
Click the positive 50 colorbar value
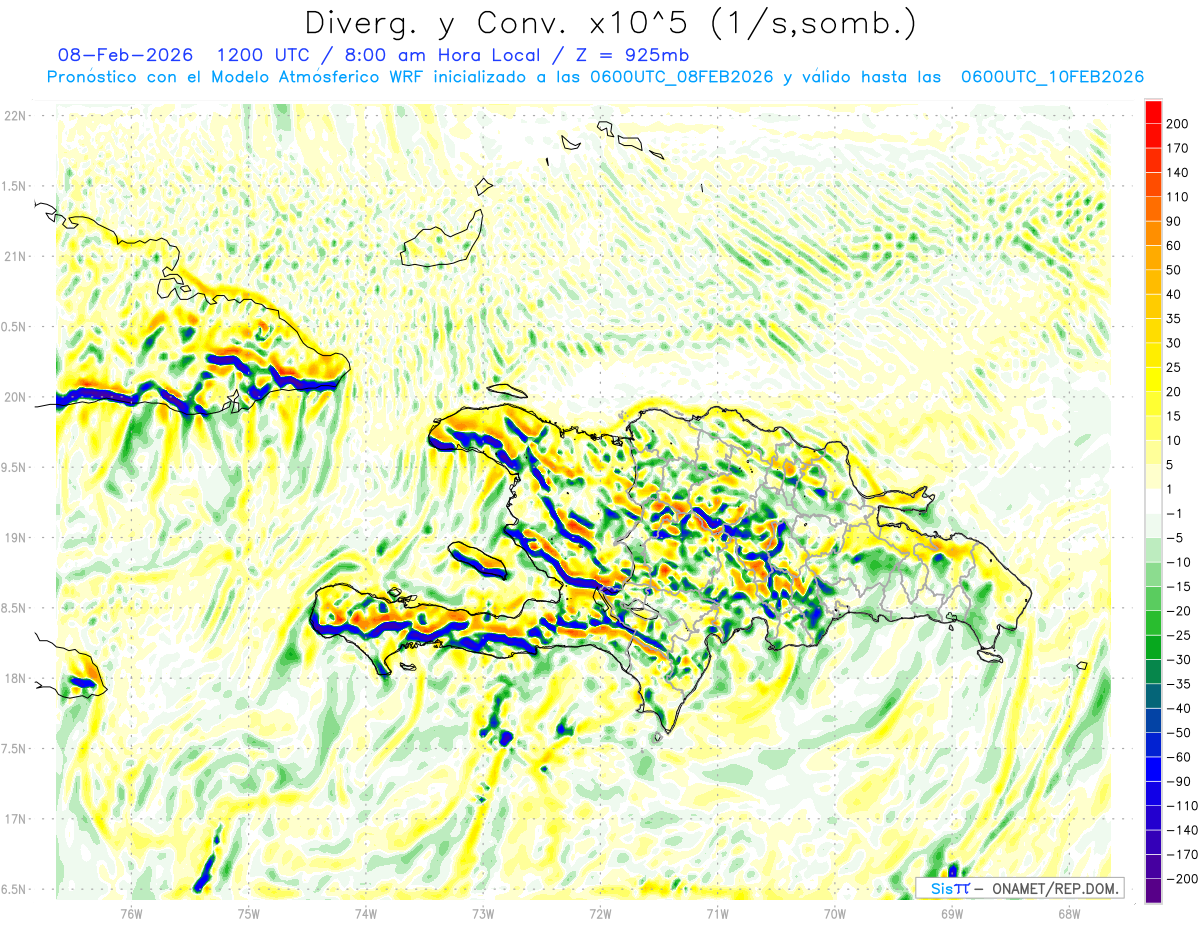(x=1175, y=270)
